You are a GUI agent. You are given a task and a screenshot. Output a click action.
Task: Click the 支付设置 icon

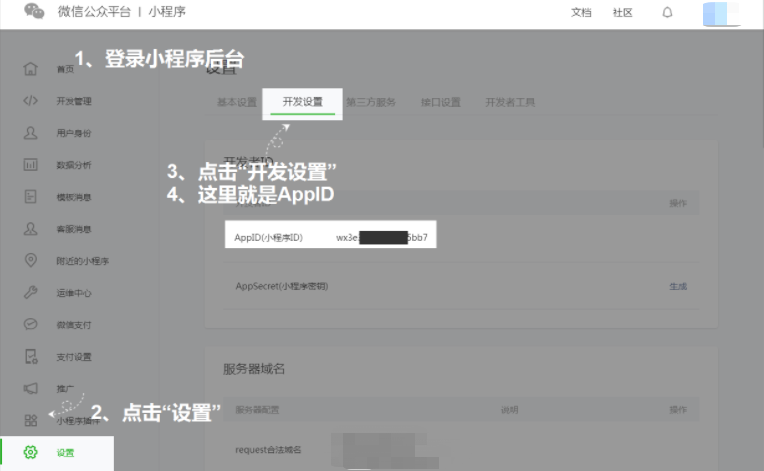[31, 357]
